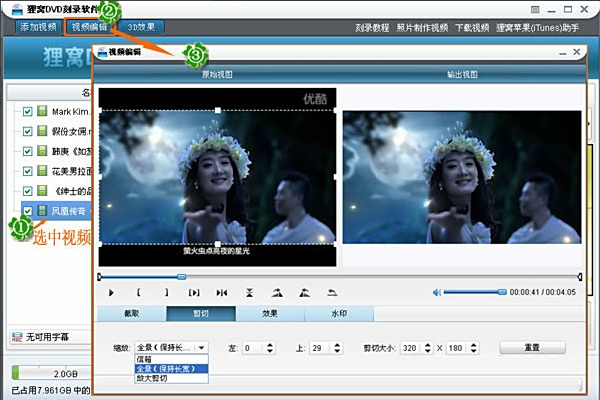
Task: Choose 全景(保持长宽) option in list
Action: click(171, 369)
